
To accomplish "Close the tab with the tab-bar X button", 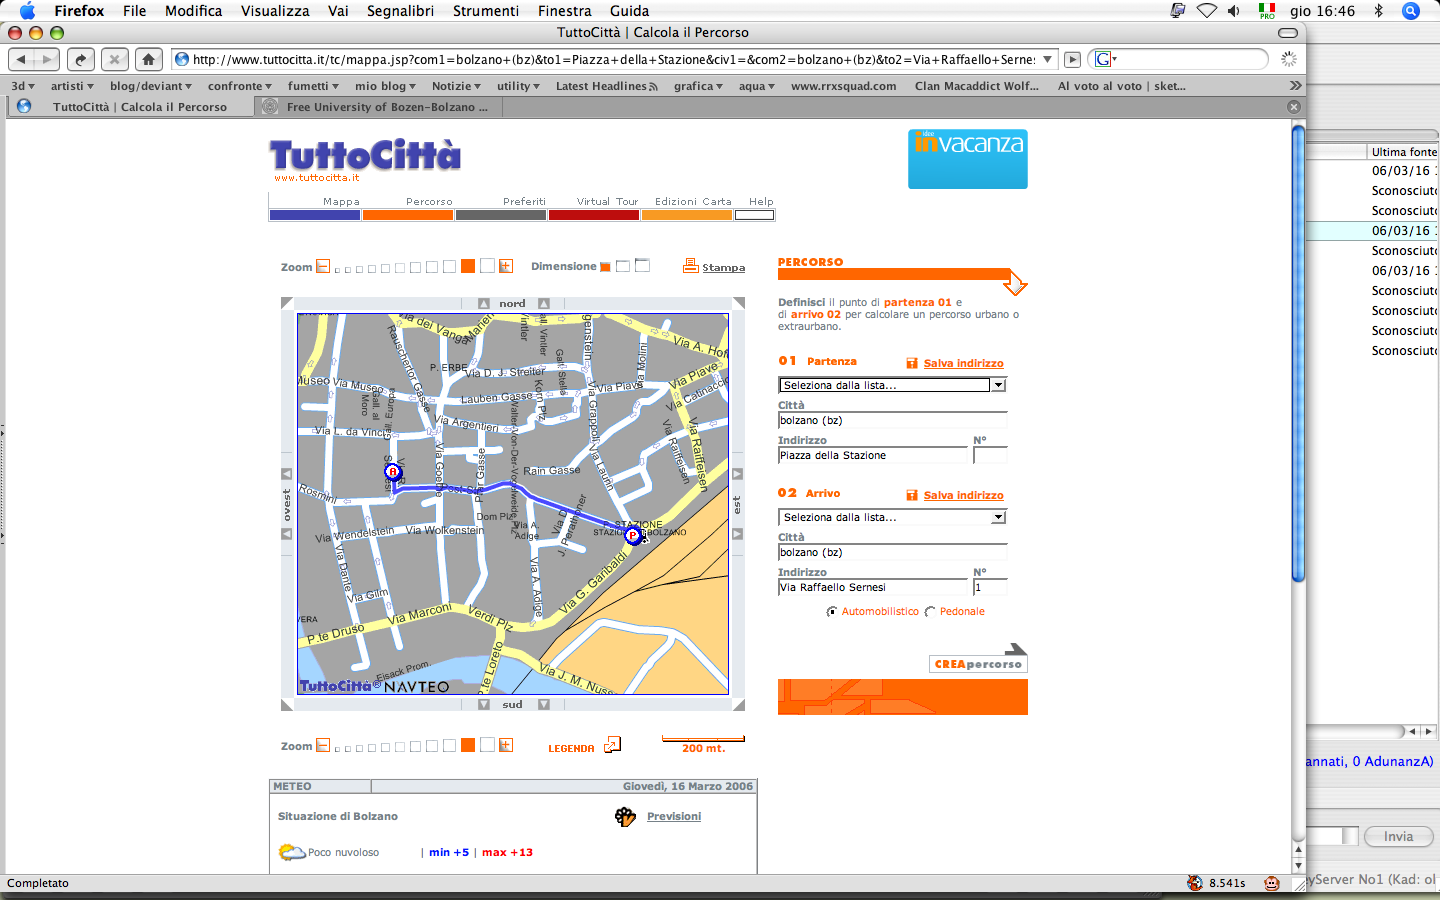I will [1294, 107].
